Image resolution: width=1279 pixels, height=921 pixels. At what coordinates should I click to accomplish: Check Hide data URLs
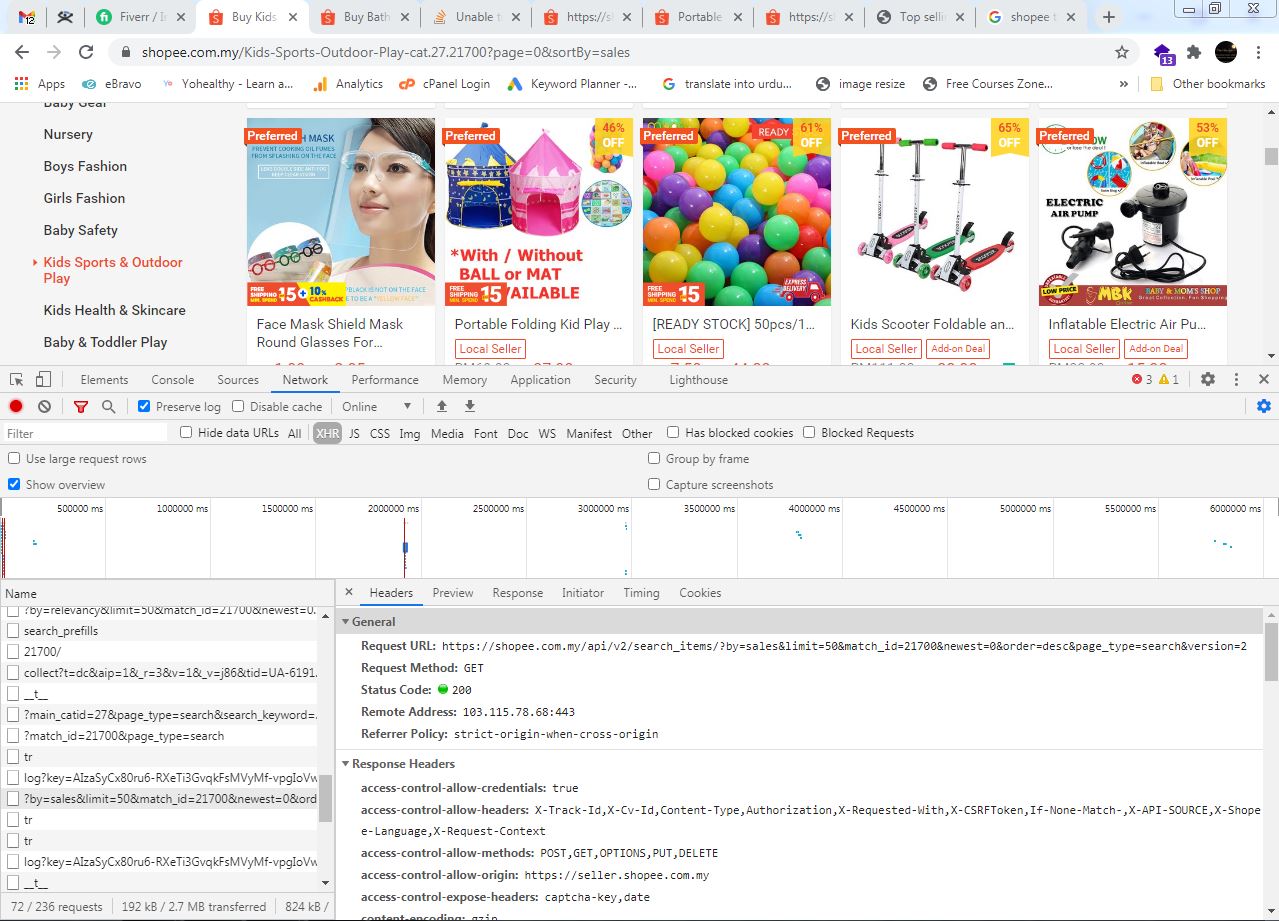click(186, 432)
